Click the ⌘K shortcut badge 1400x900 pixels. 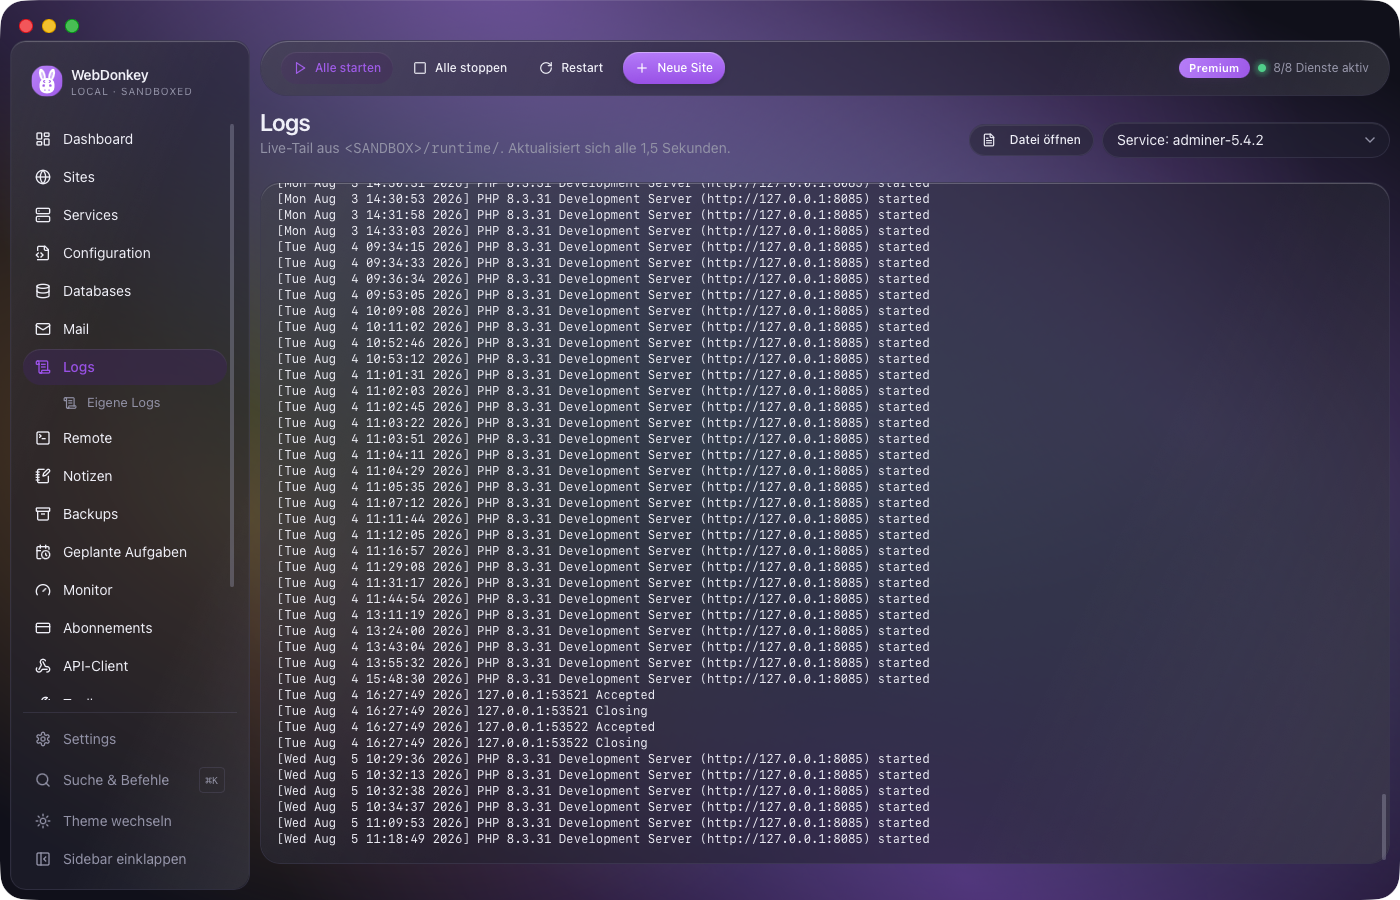(x=212, y=780)
